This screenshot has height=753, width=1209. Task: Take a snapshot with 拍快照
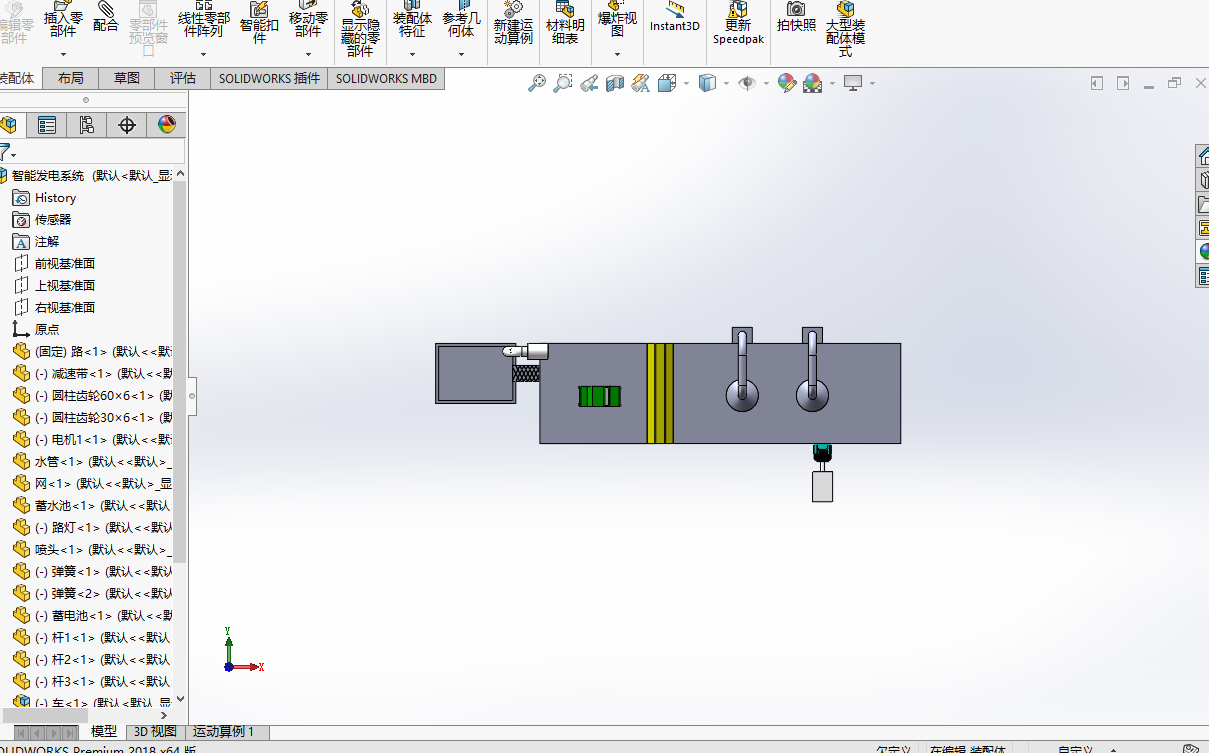pyautogui.click(x=796, y=18)
